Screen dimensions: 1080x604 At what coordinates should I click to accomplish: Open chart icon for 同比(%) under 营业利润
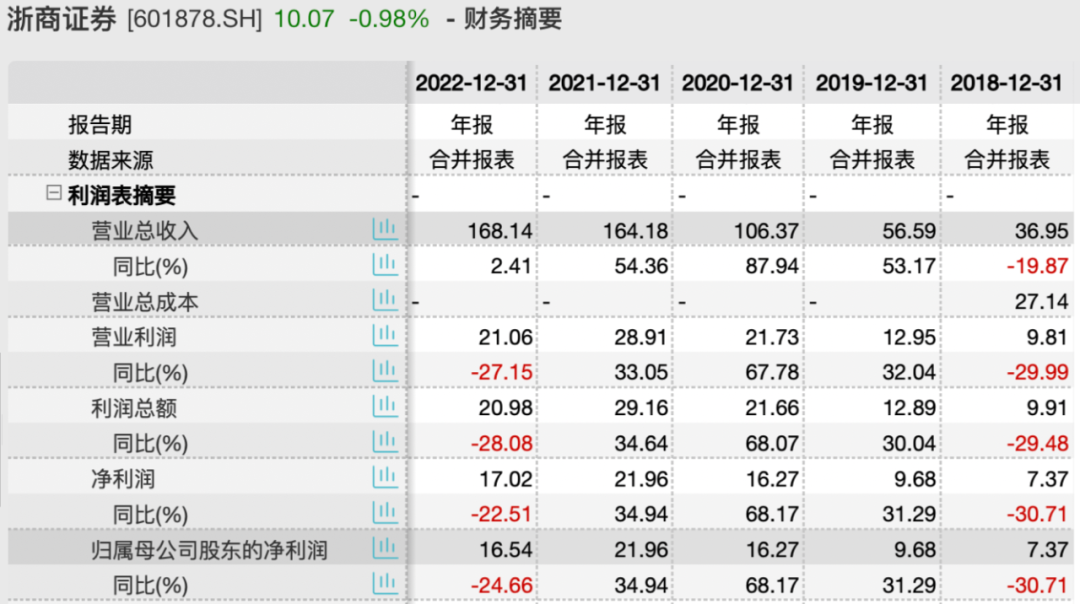pyautogui.click(x=385, y=372)
